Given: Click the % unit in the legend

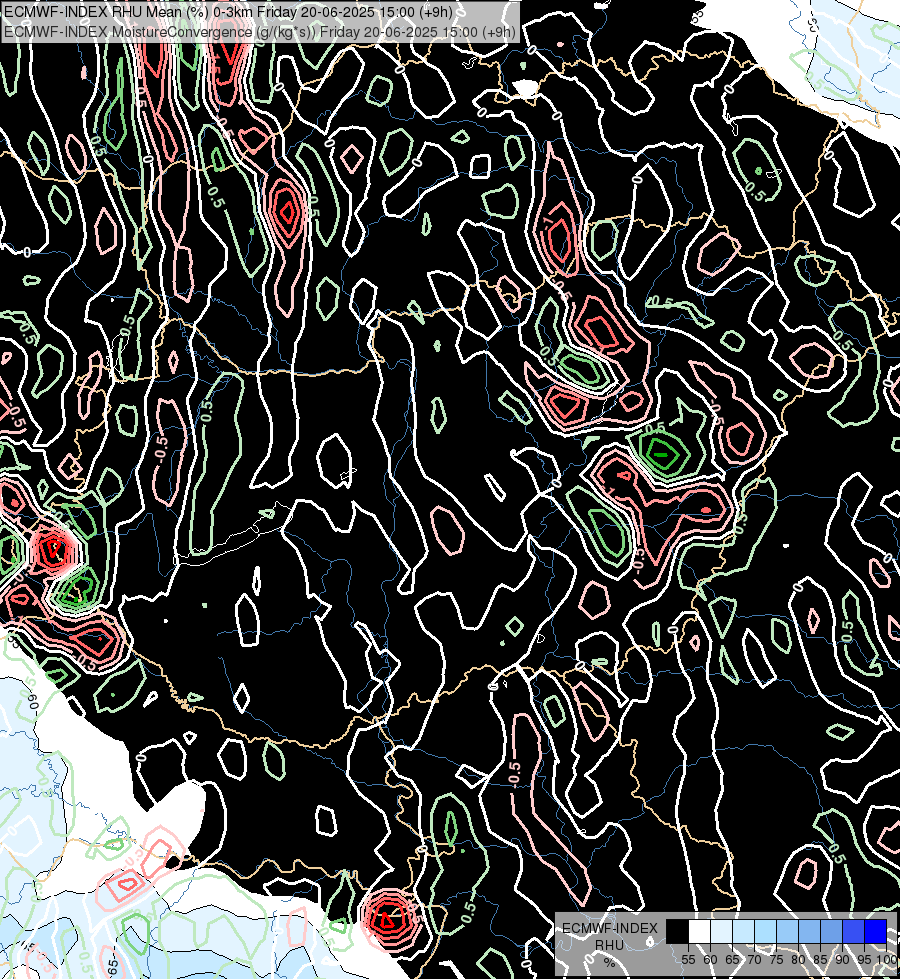Looking at the screenshot, I should 609,962.
